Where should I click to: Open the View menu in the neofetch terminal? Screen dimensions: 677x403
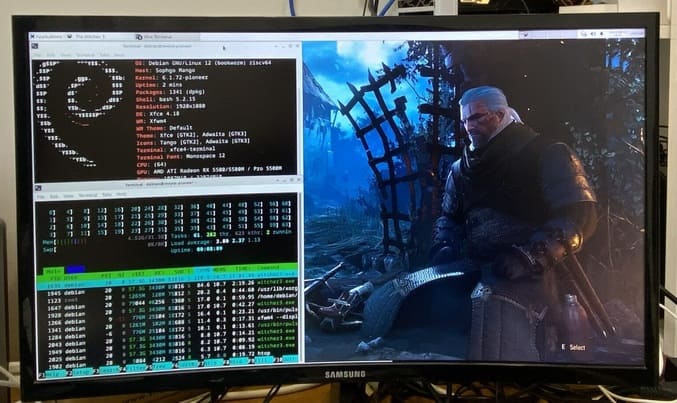pos(65,55)
